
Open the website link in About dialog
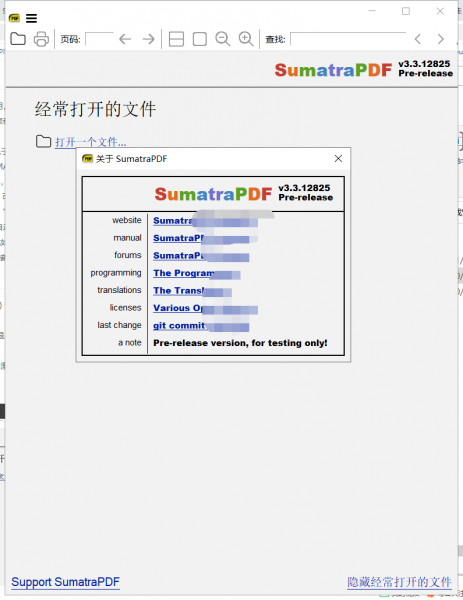tap(205, 221)
